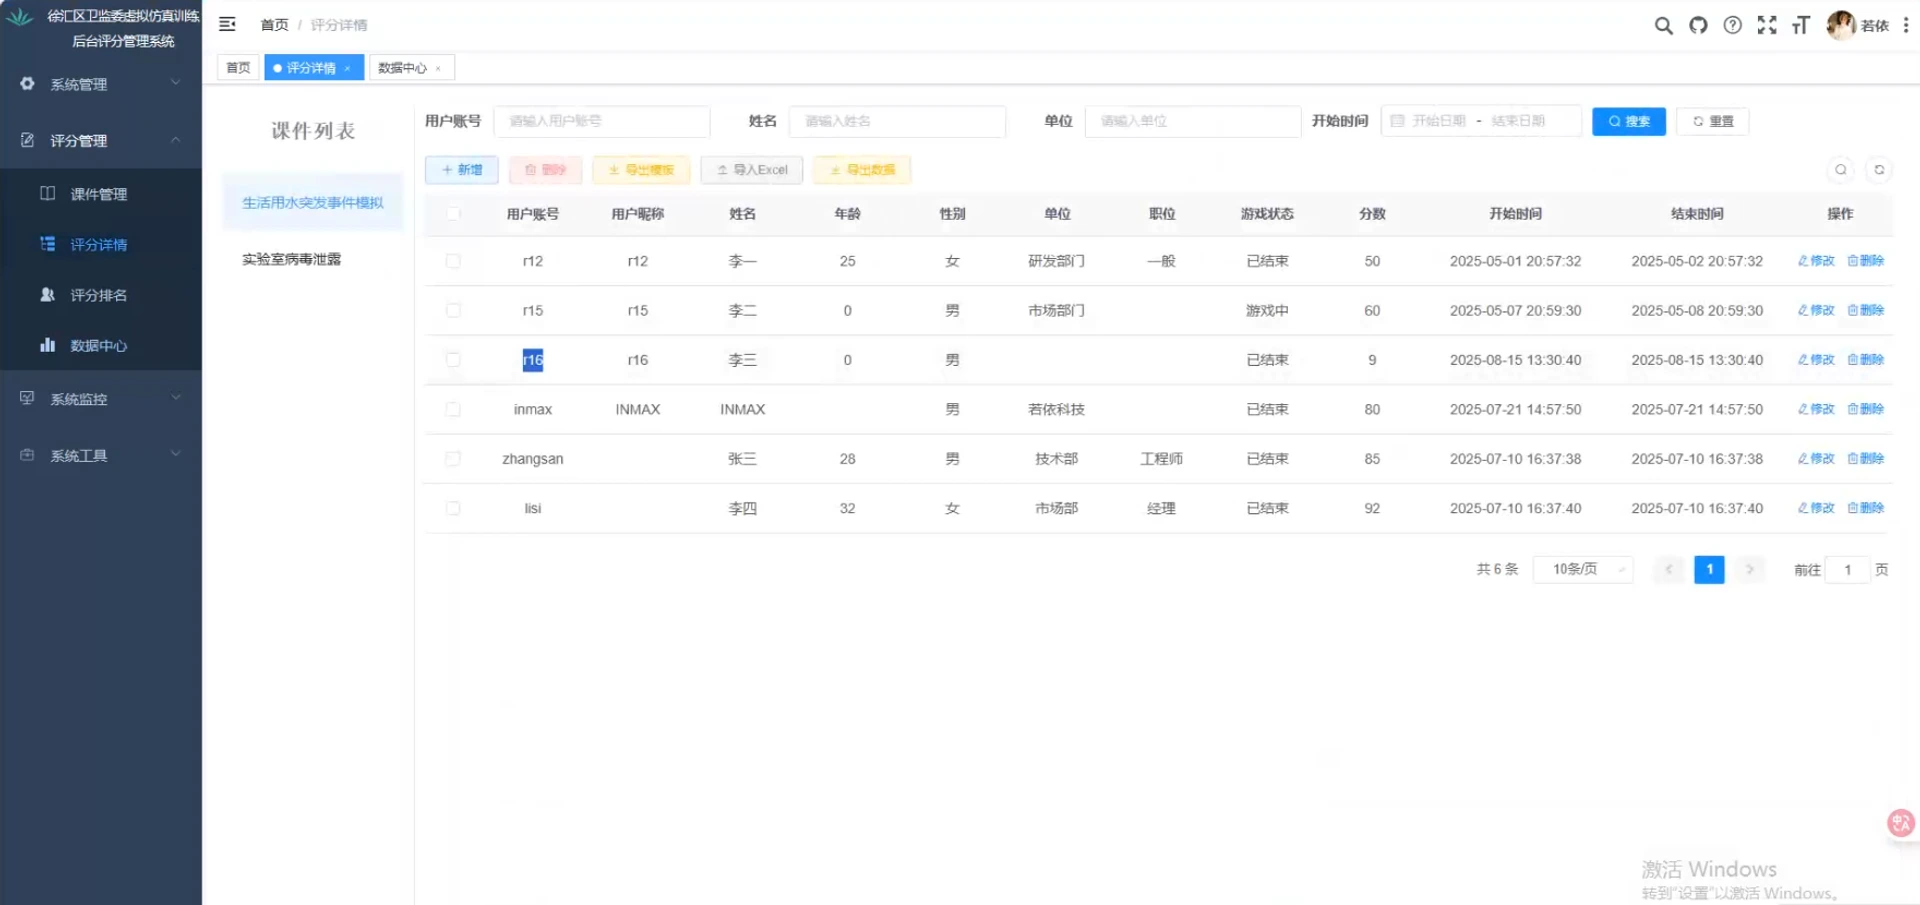Open the header search magnifier icon
Image resolution: width=1920 pixels, height=905 pixels.
1663,25
